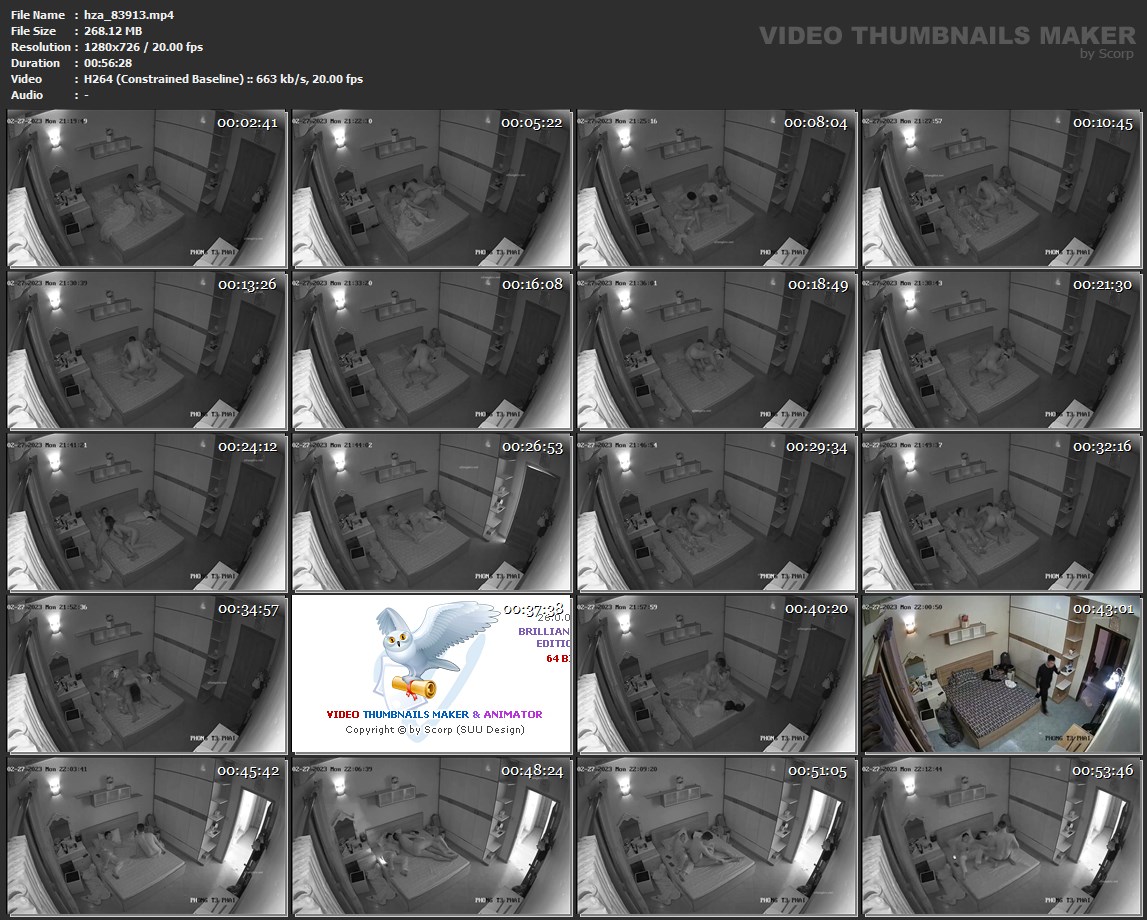Choose the frame stamped 00:40:20
1147x920 pixels.
pos(717,674)
